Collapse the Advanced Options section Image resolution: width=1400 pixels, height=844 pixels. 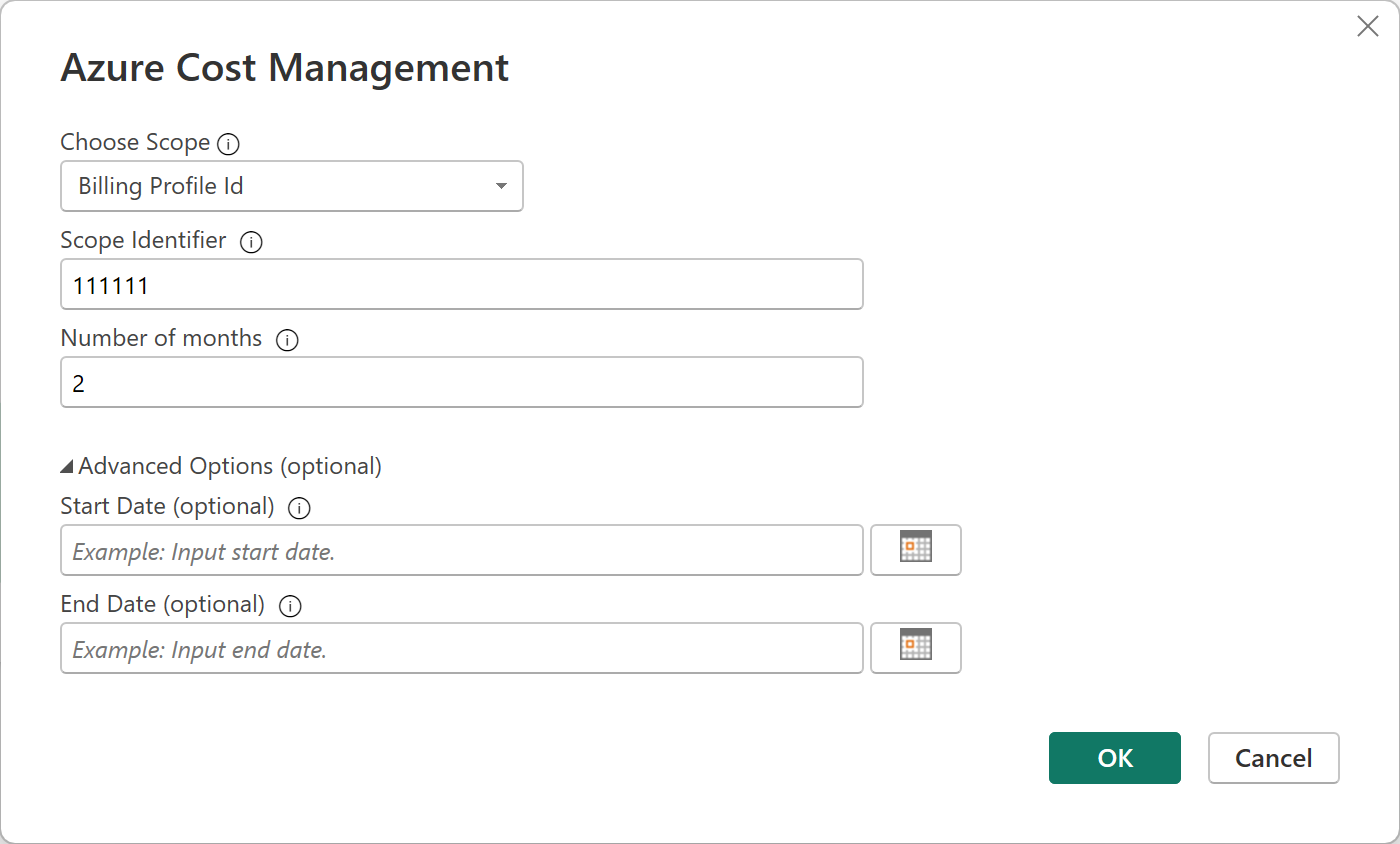tap(67, 465)
